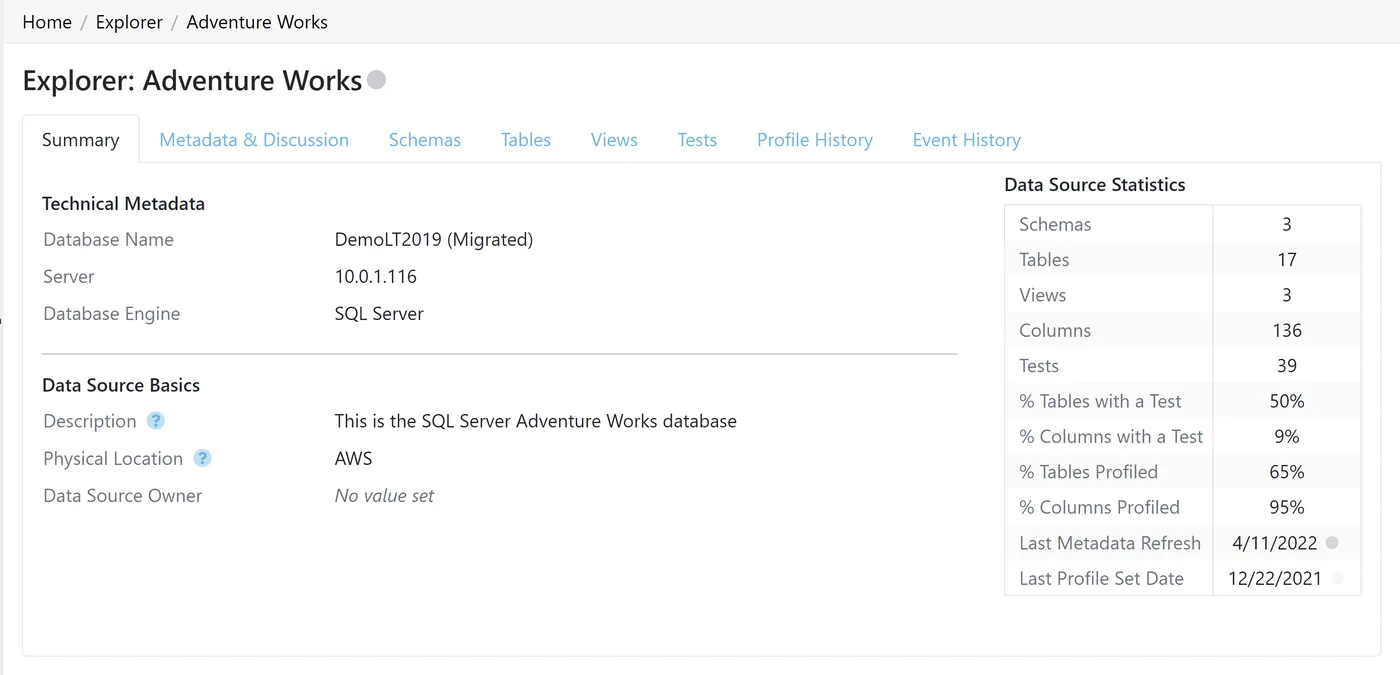Click the Physical Location help icon

pyautogui.click(x=202, y=458)
